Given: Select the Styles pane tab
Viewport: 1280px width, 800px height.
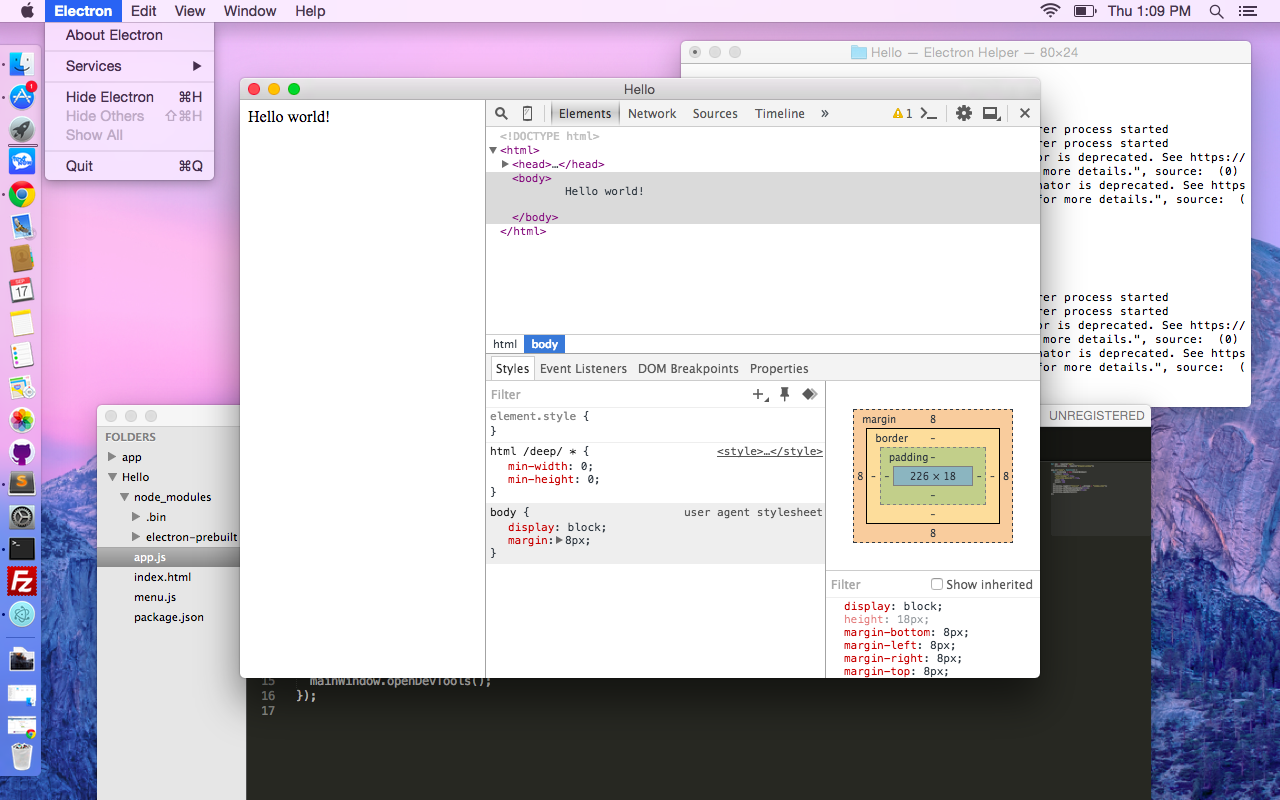Looking at the screenshot, I should tap(512, 369).
